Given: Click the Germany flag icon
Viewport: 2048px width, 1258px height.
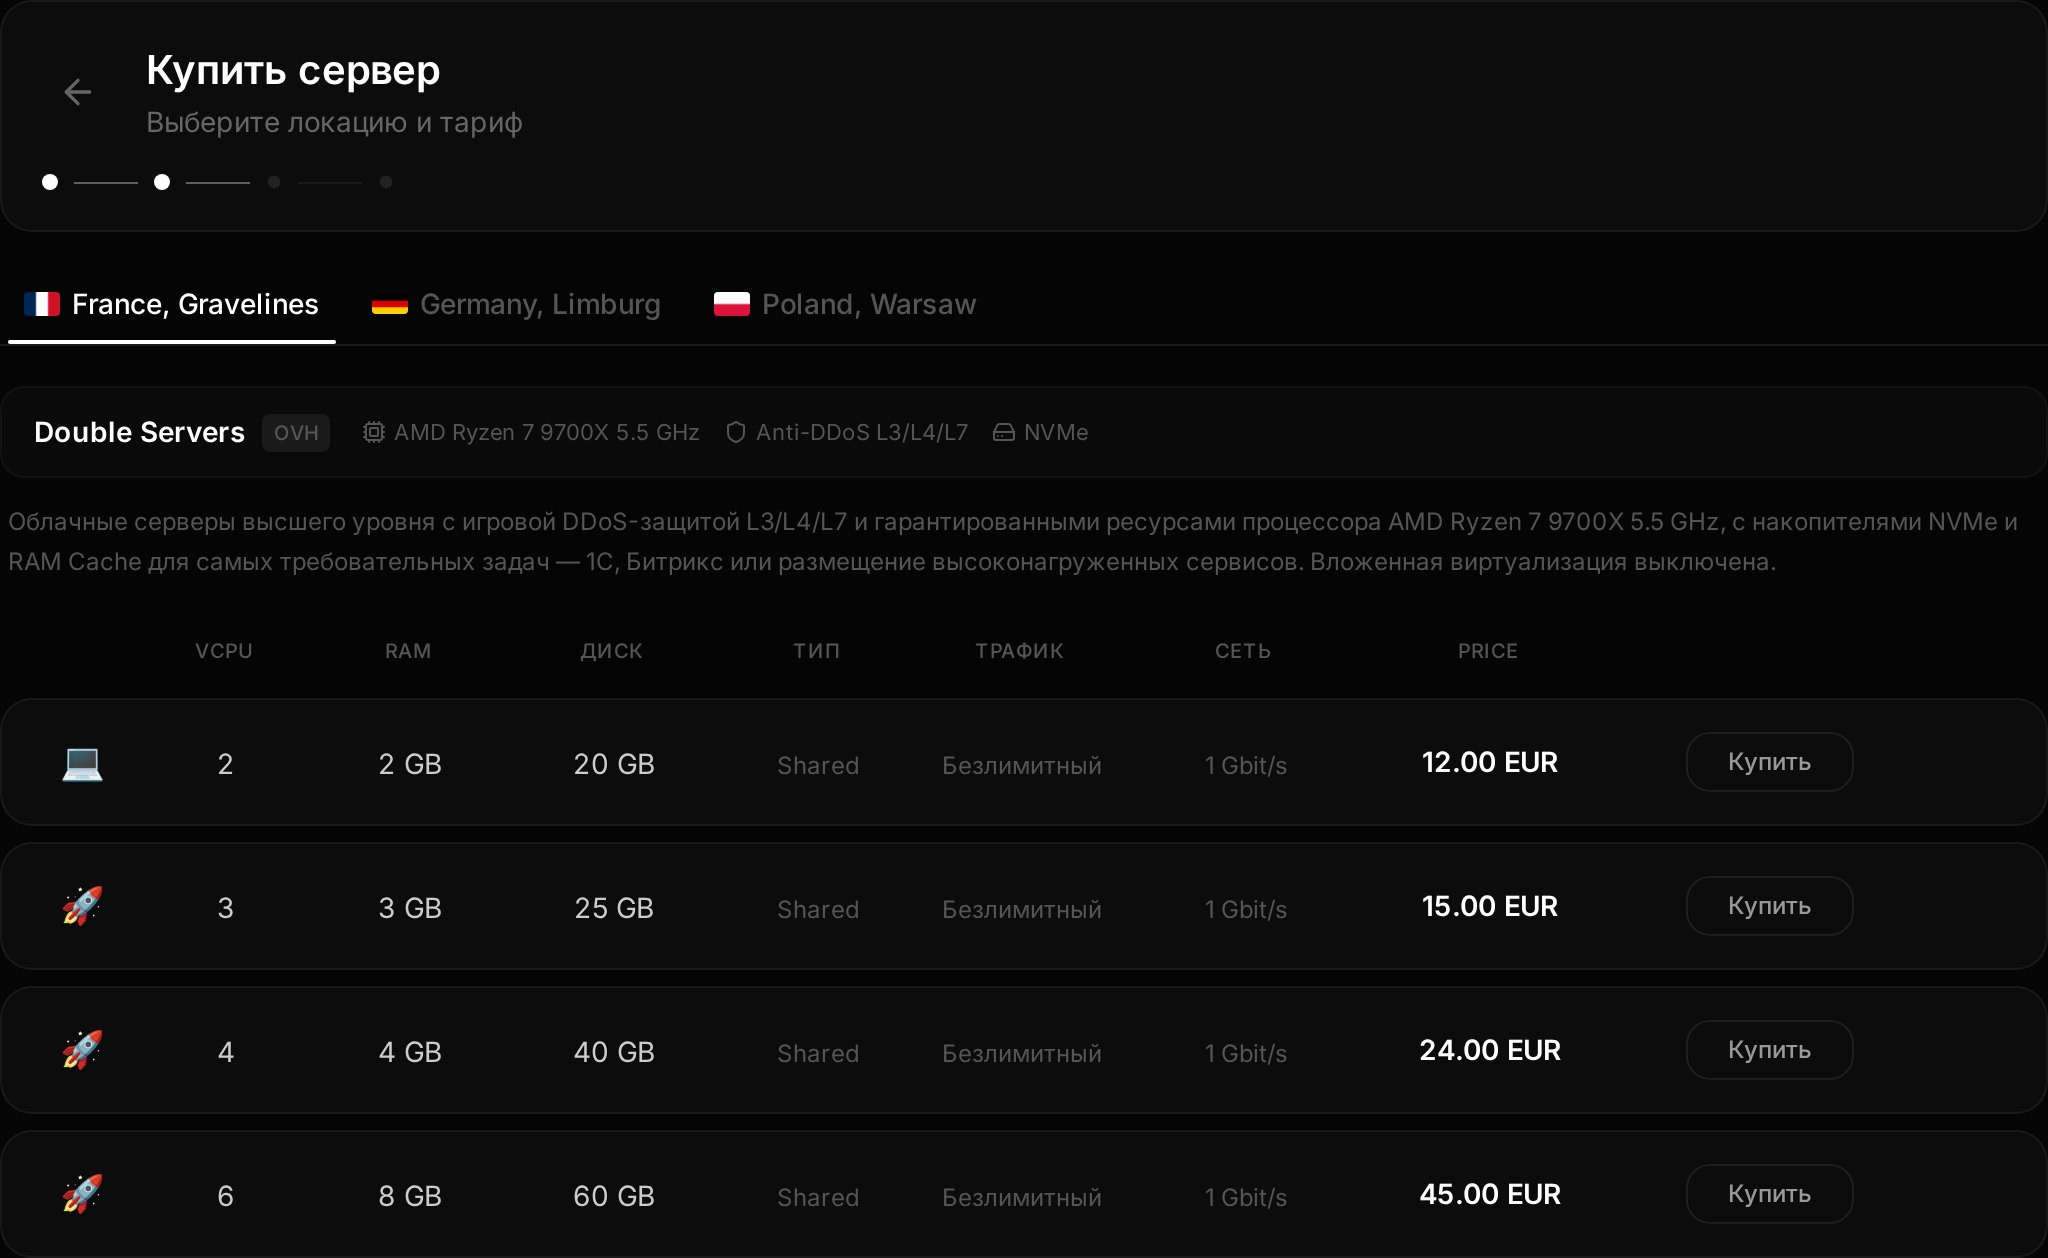Looking at the screenshot, I should coord(390,305).
